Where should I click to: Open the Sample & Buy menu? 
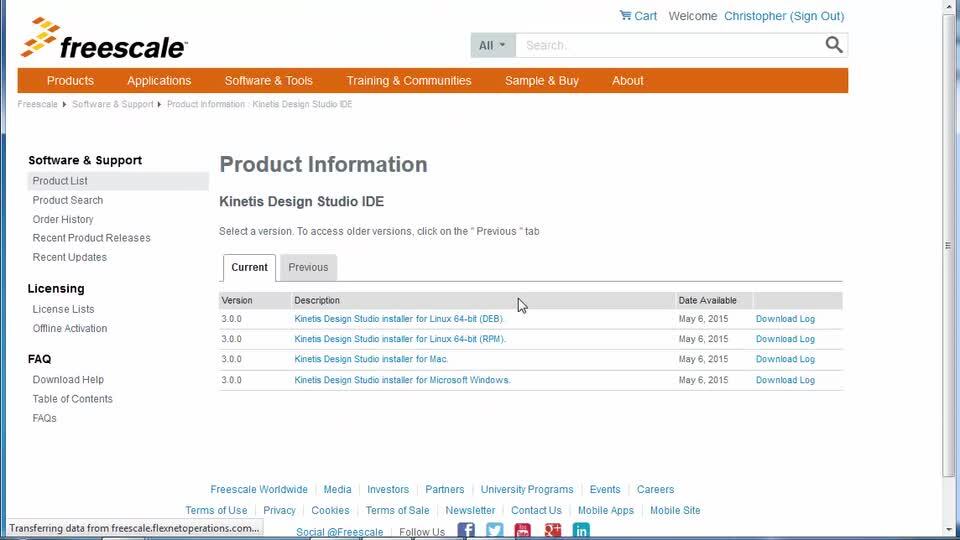point(542,81)
